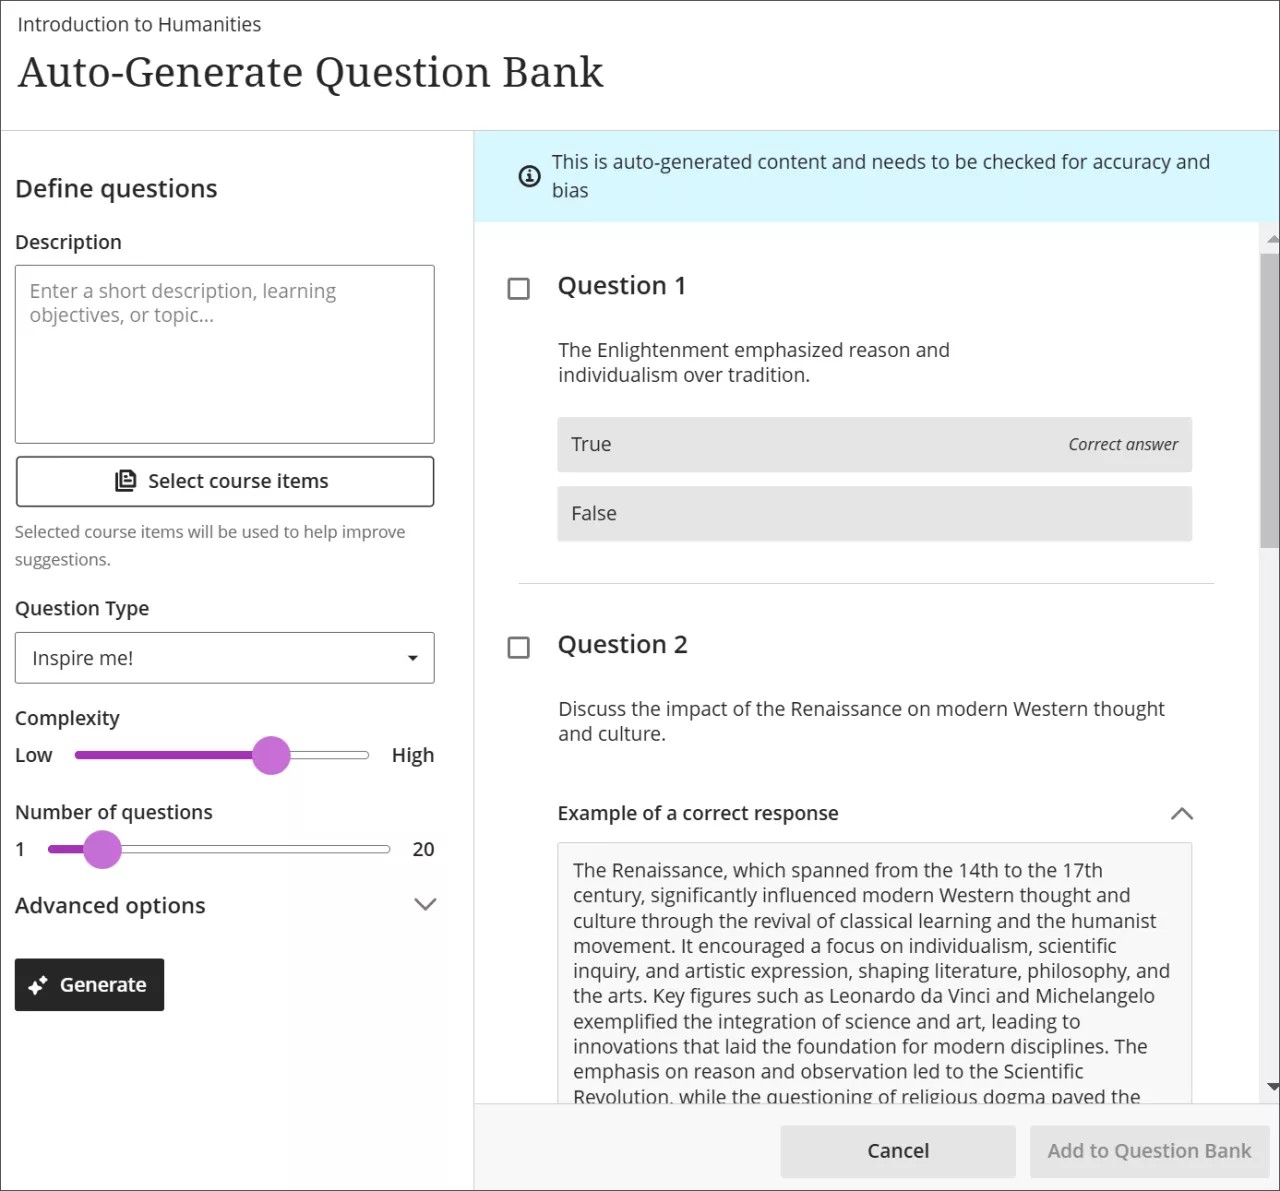Click the Generate button
This screenshot has width=1280, height=1191.
(x=89, y=985)
